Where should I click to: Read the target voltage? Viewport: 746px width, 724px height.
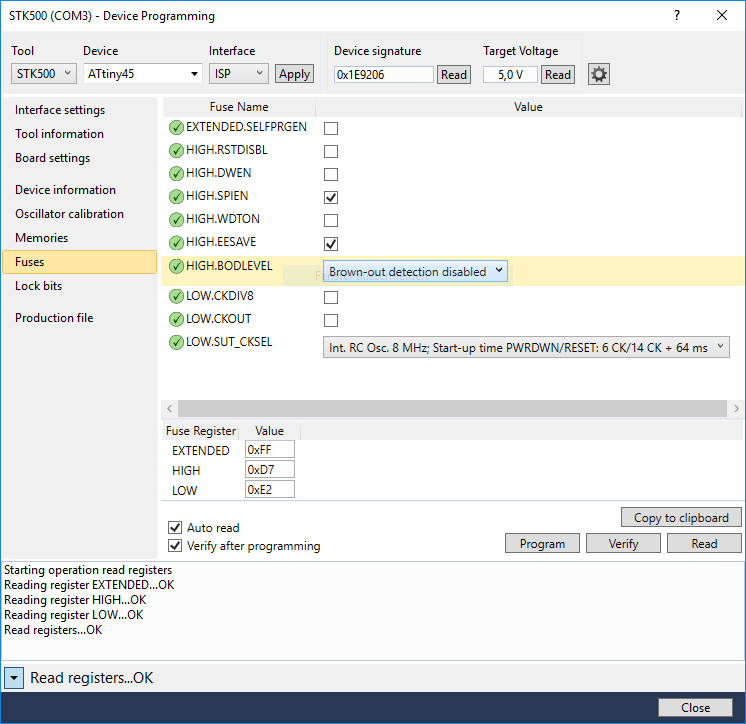point(558,75)
